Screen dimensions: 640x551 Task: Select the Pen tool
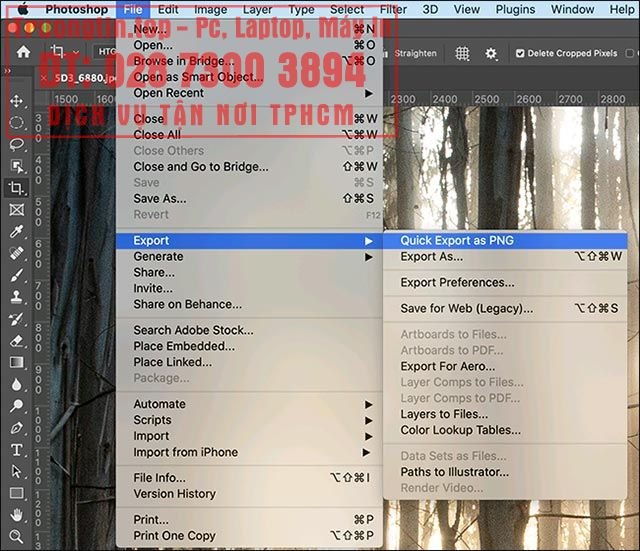pyautogui.click(x=16, y=428)
